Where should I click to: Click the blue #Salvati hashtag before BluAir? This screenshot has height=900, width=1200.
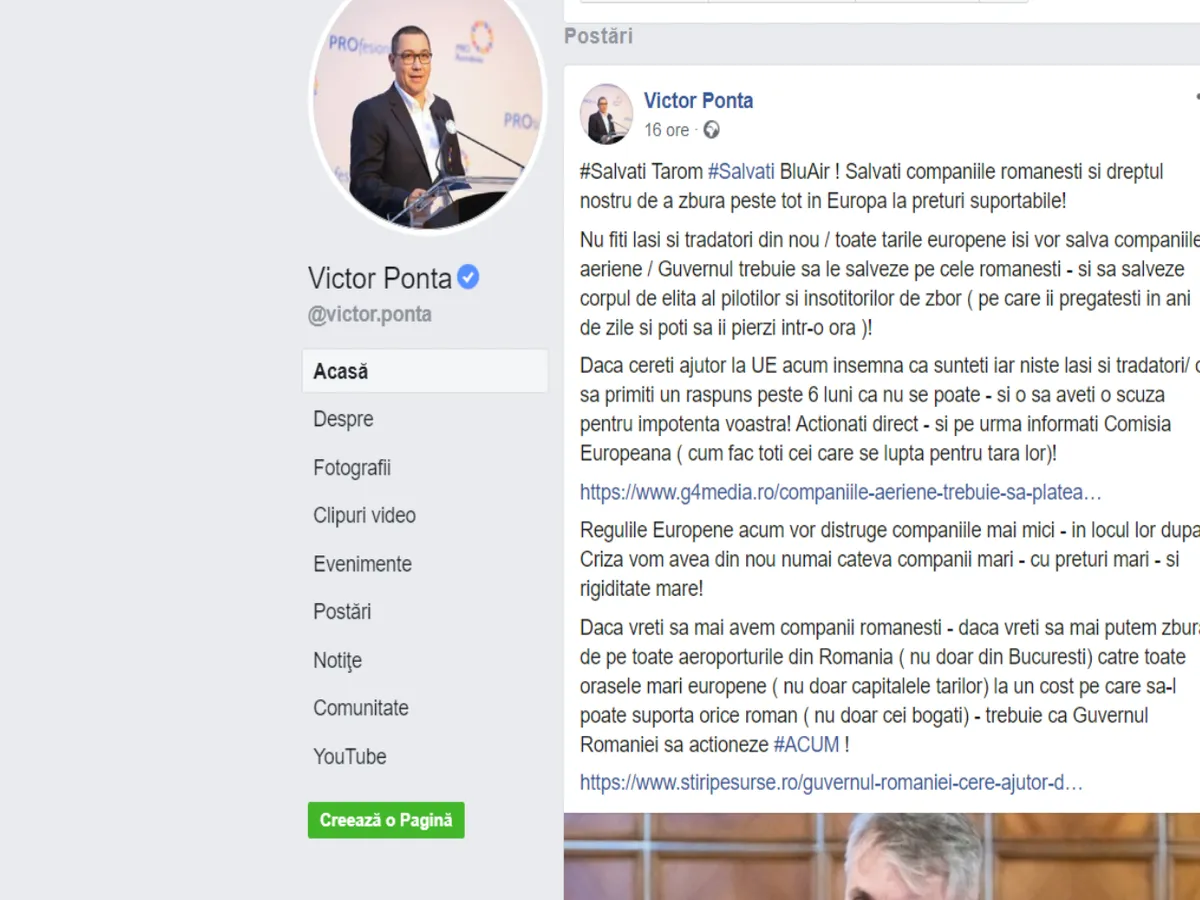[x=741, y=172]
